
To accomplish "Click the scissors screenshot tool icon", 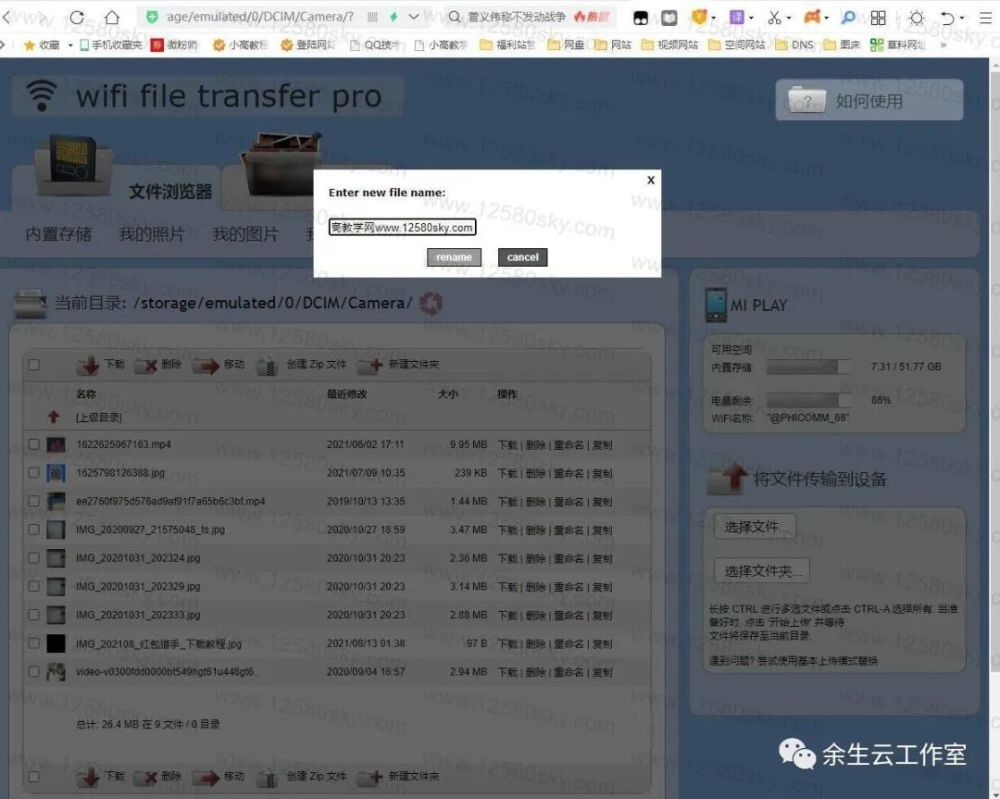I will [774, 17].
